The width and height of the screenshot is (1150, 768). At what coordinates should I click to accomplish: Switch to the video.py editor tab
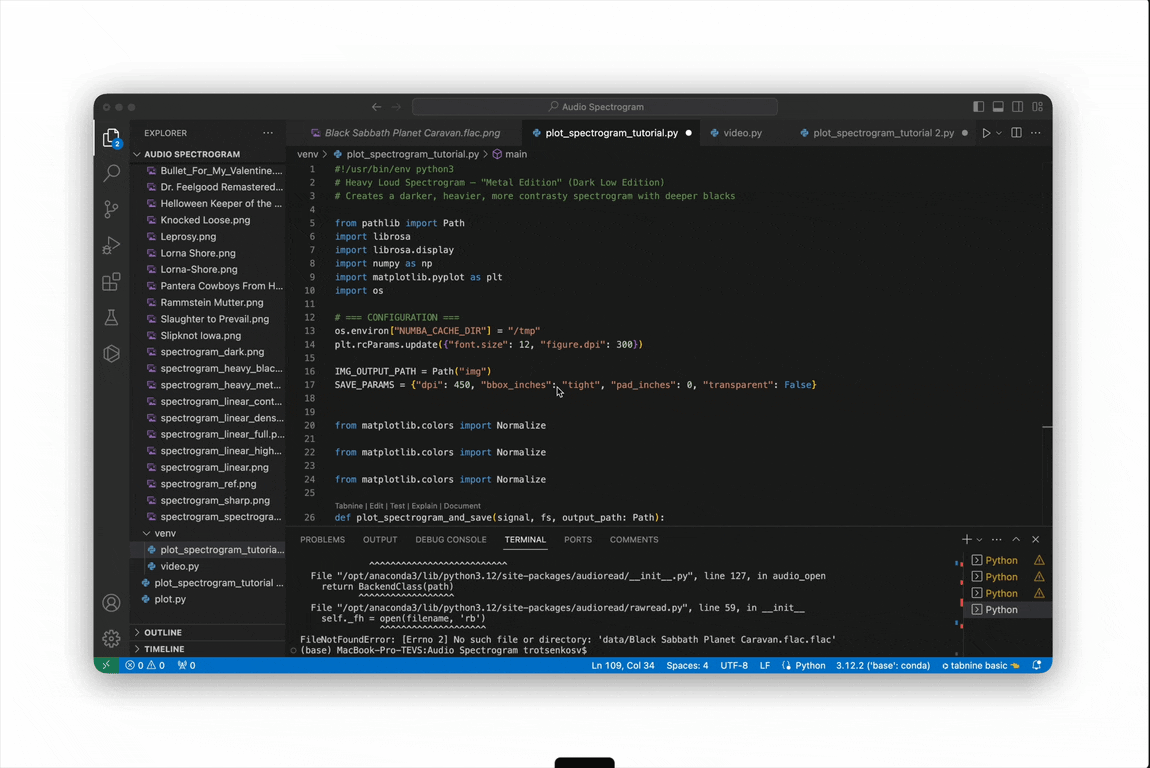742,133
